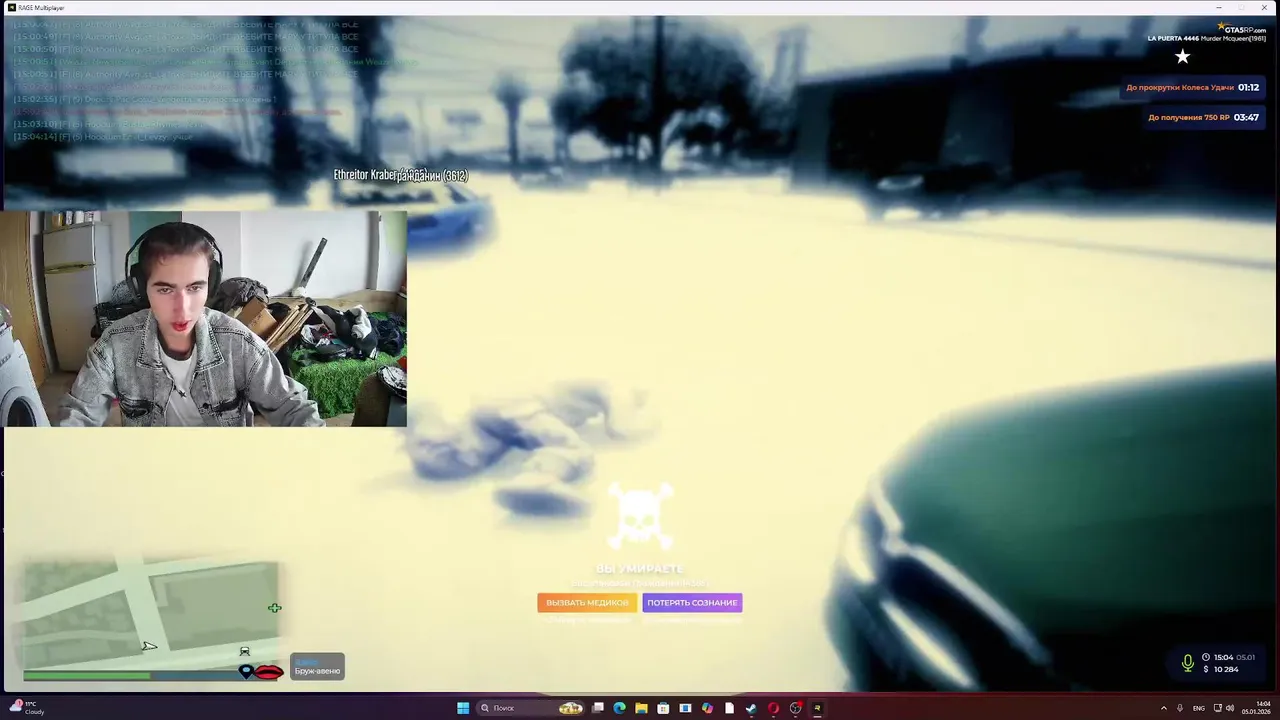Open Opera browser from the taskbar
Viewport: 1280px width, 720px height.
click(773, 708)
